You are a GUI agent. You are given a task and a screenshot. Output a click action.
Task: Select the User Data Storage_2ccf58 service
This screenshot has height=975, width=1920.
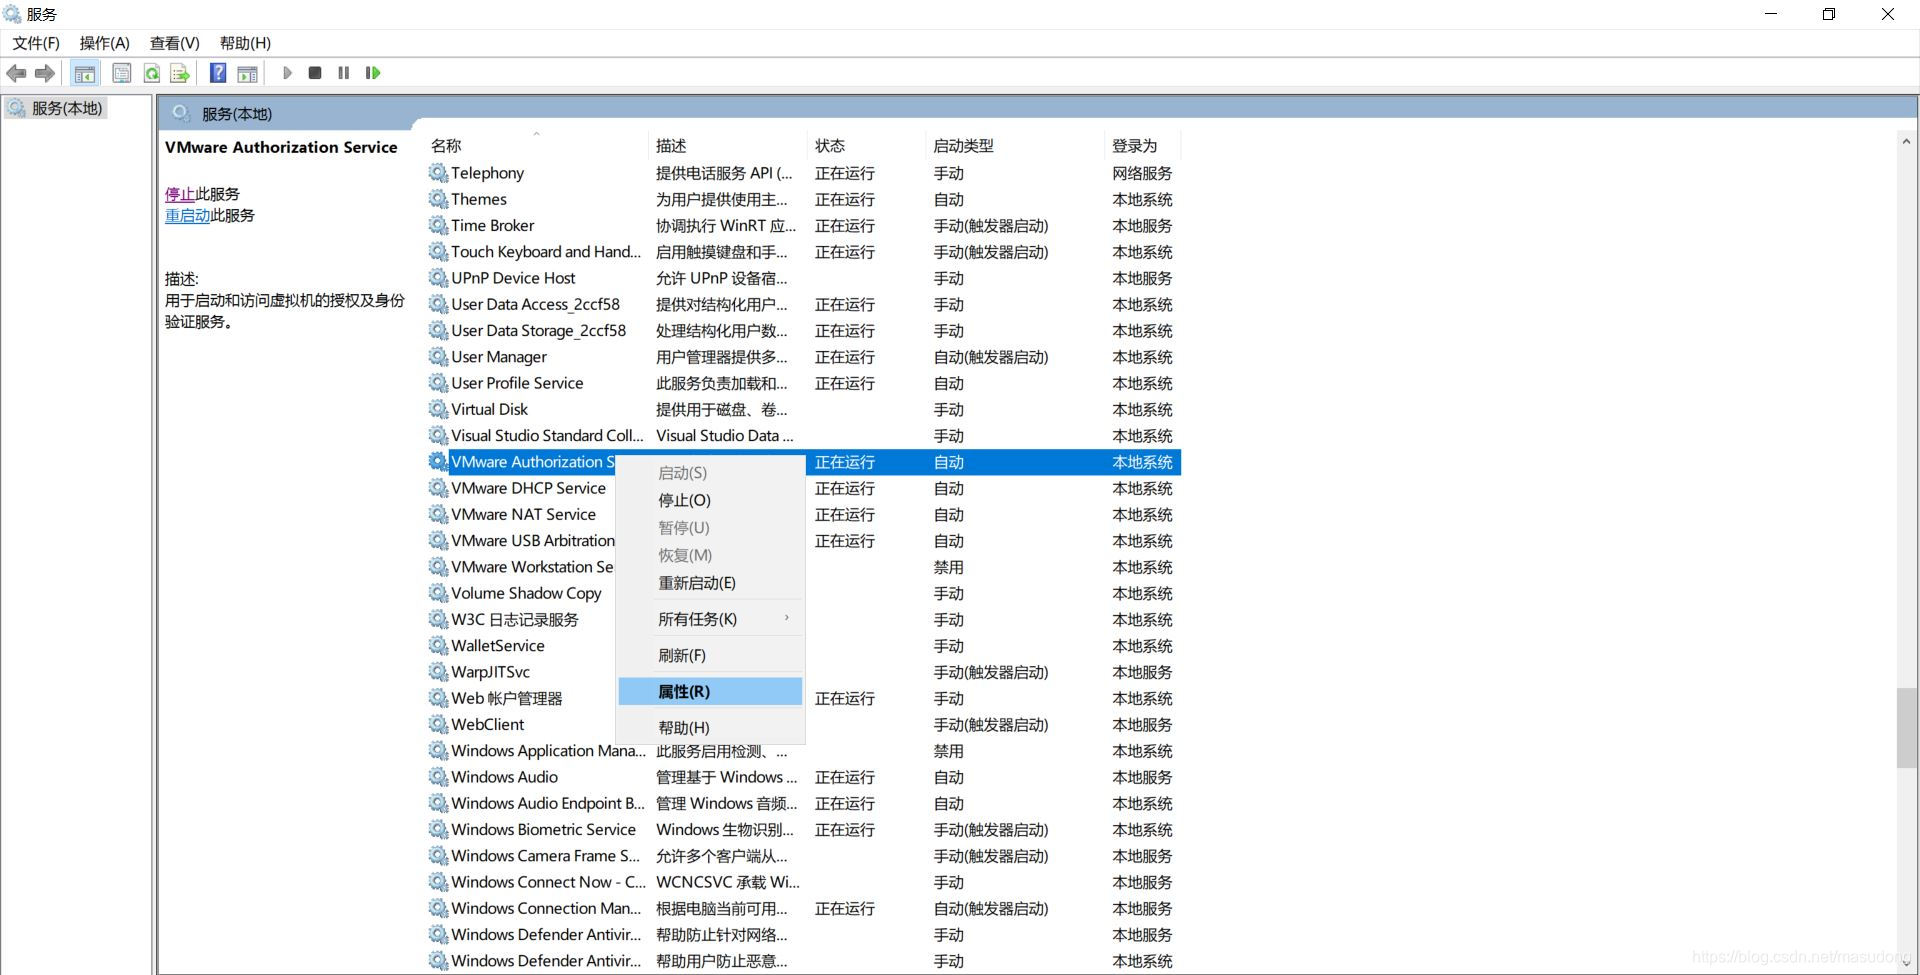point(803,330)
